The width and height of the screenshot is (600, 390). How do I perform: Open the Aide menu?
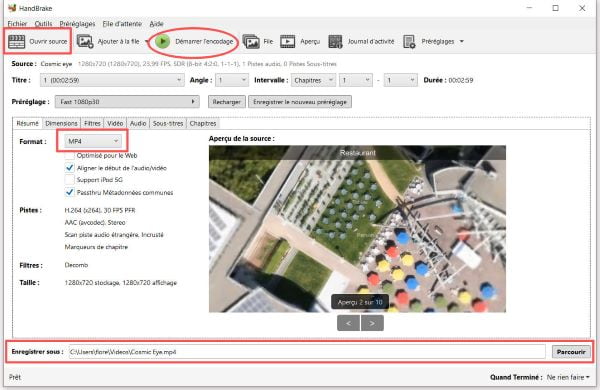[156, 24]
